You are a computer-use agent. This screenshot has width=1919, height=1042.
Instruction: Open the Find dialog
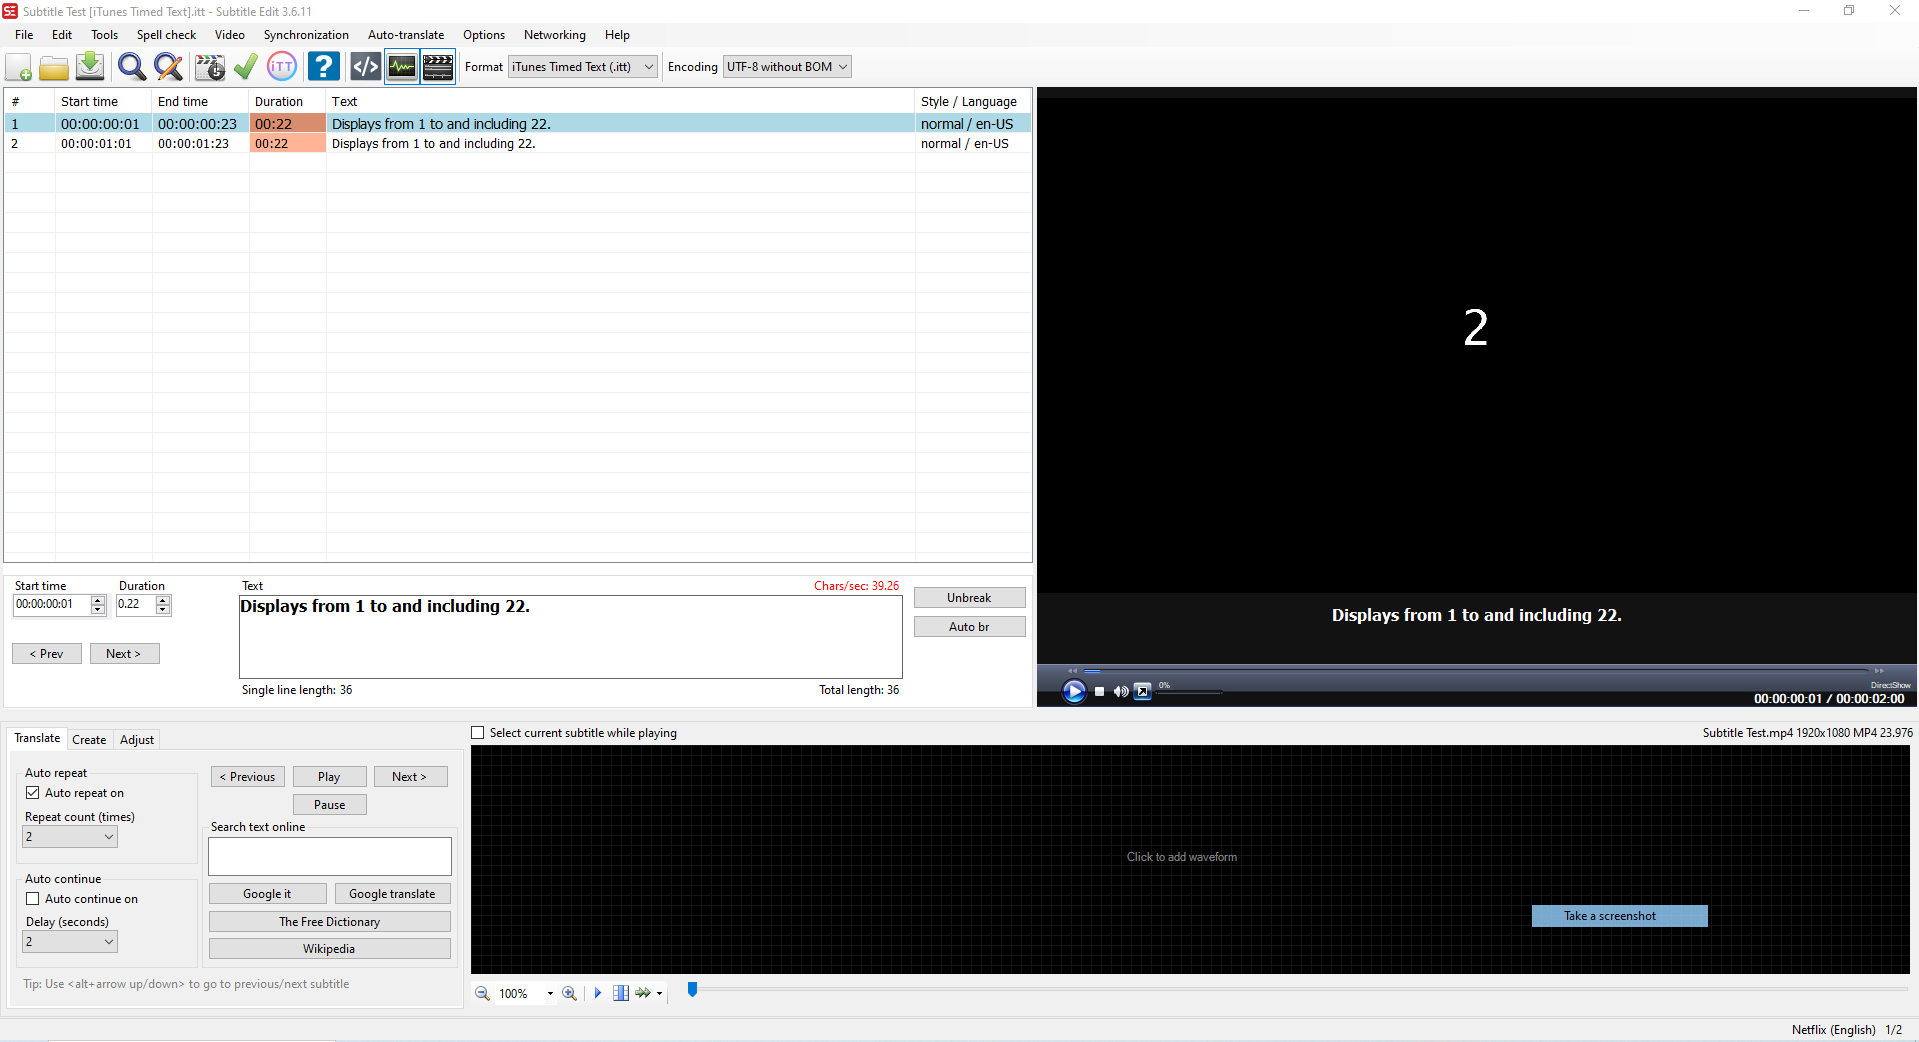point(131,66)
